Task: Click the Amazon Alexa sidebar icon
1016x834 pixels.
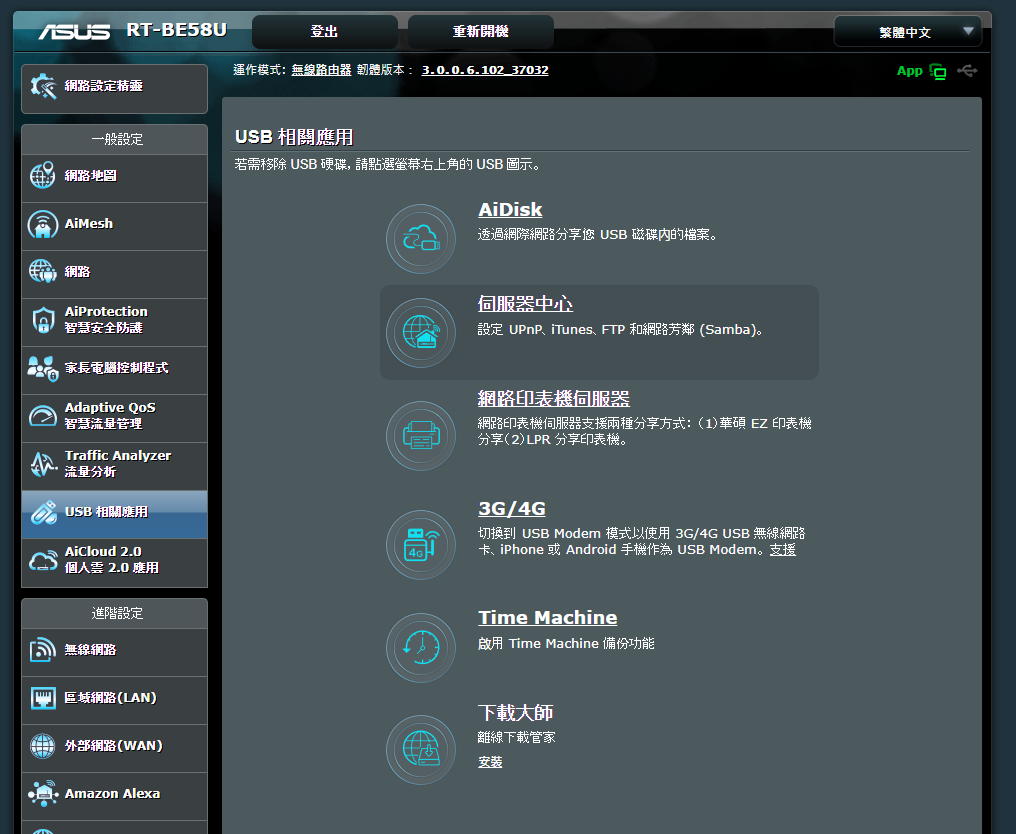Action: point(43,794)
